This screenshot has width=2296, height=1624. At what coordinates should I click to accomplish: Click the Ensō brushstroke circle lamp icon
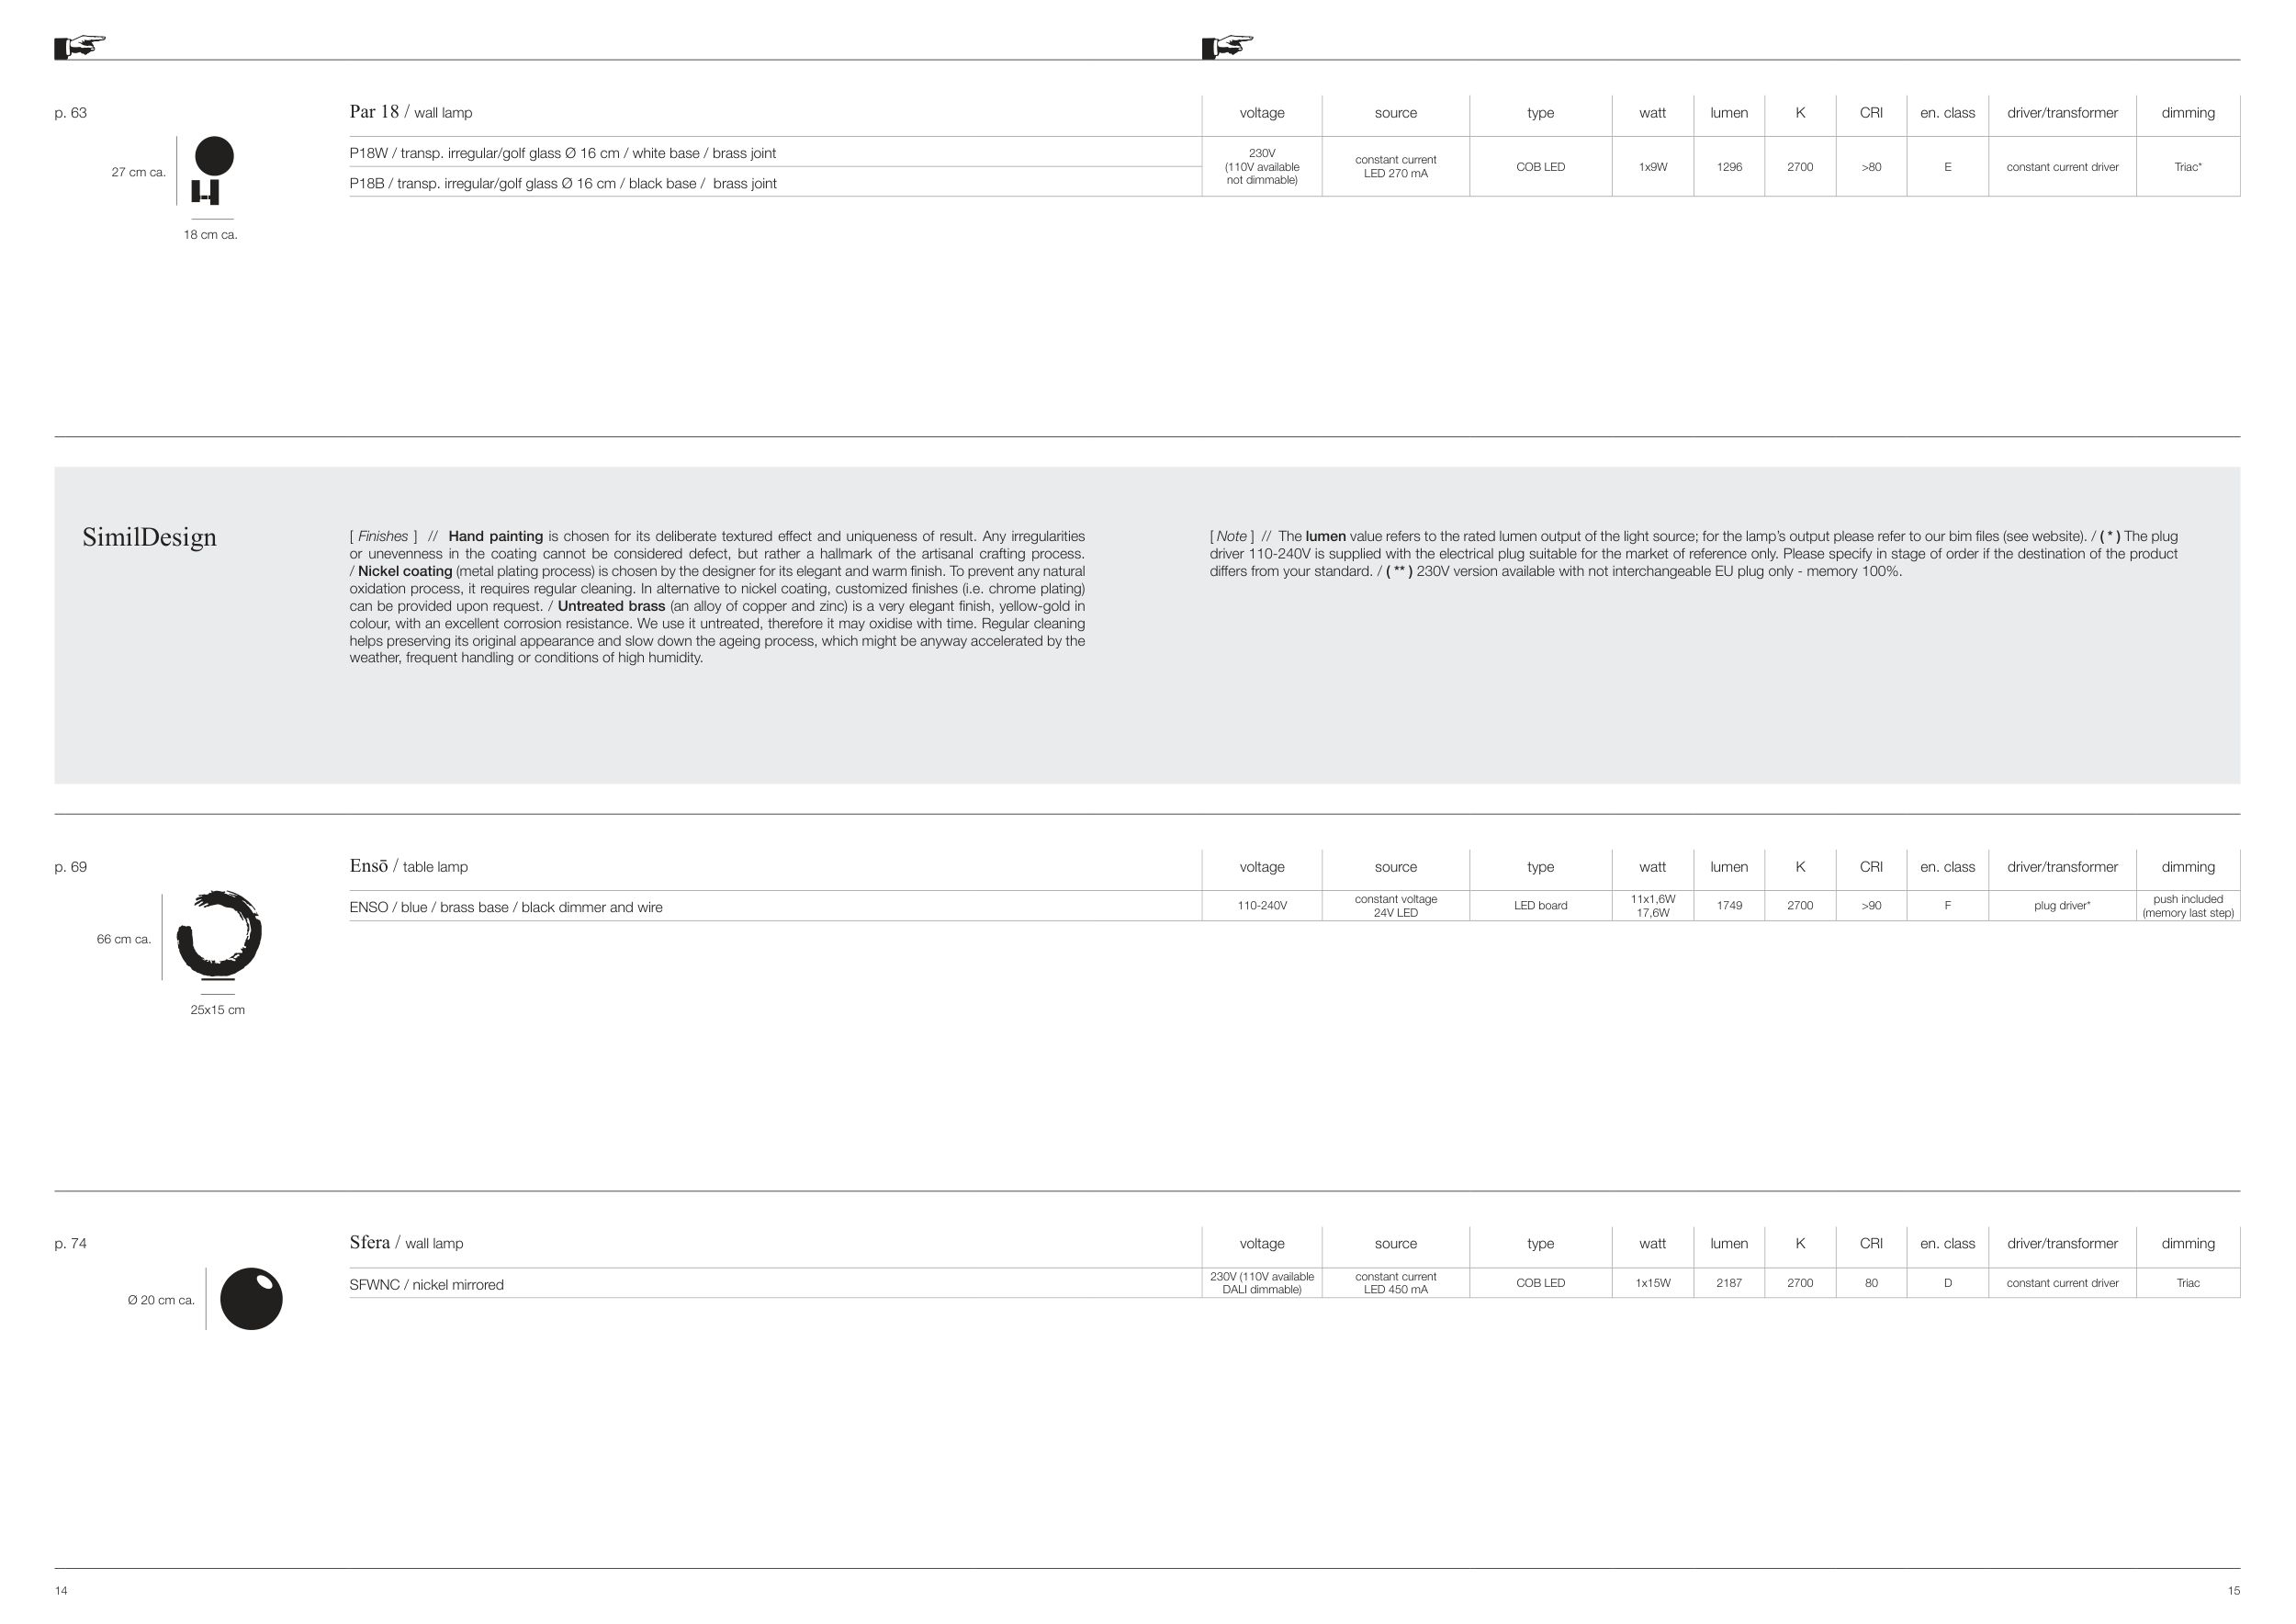click(x=219, y=933)
